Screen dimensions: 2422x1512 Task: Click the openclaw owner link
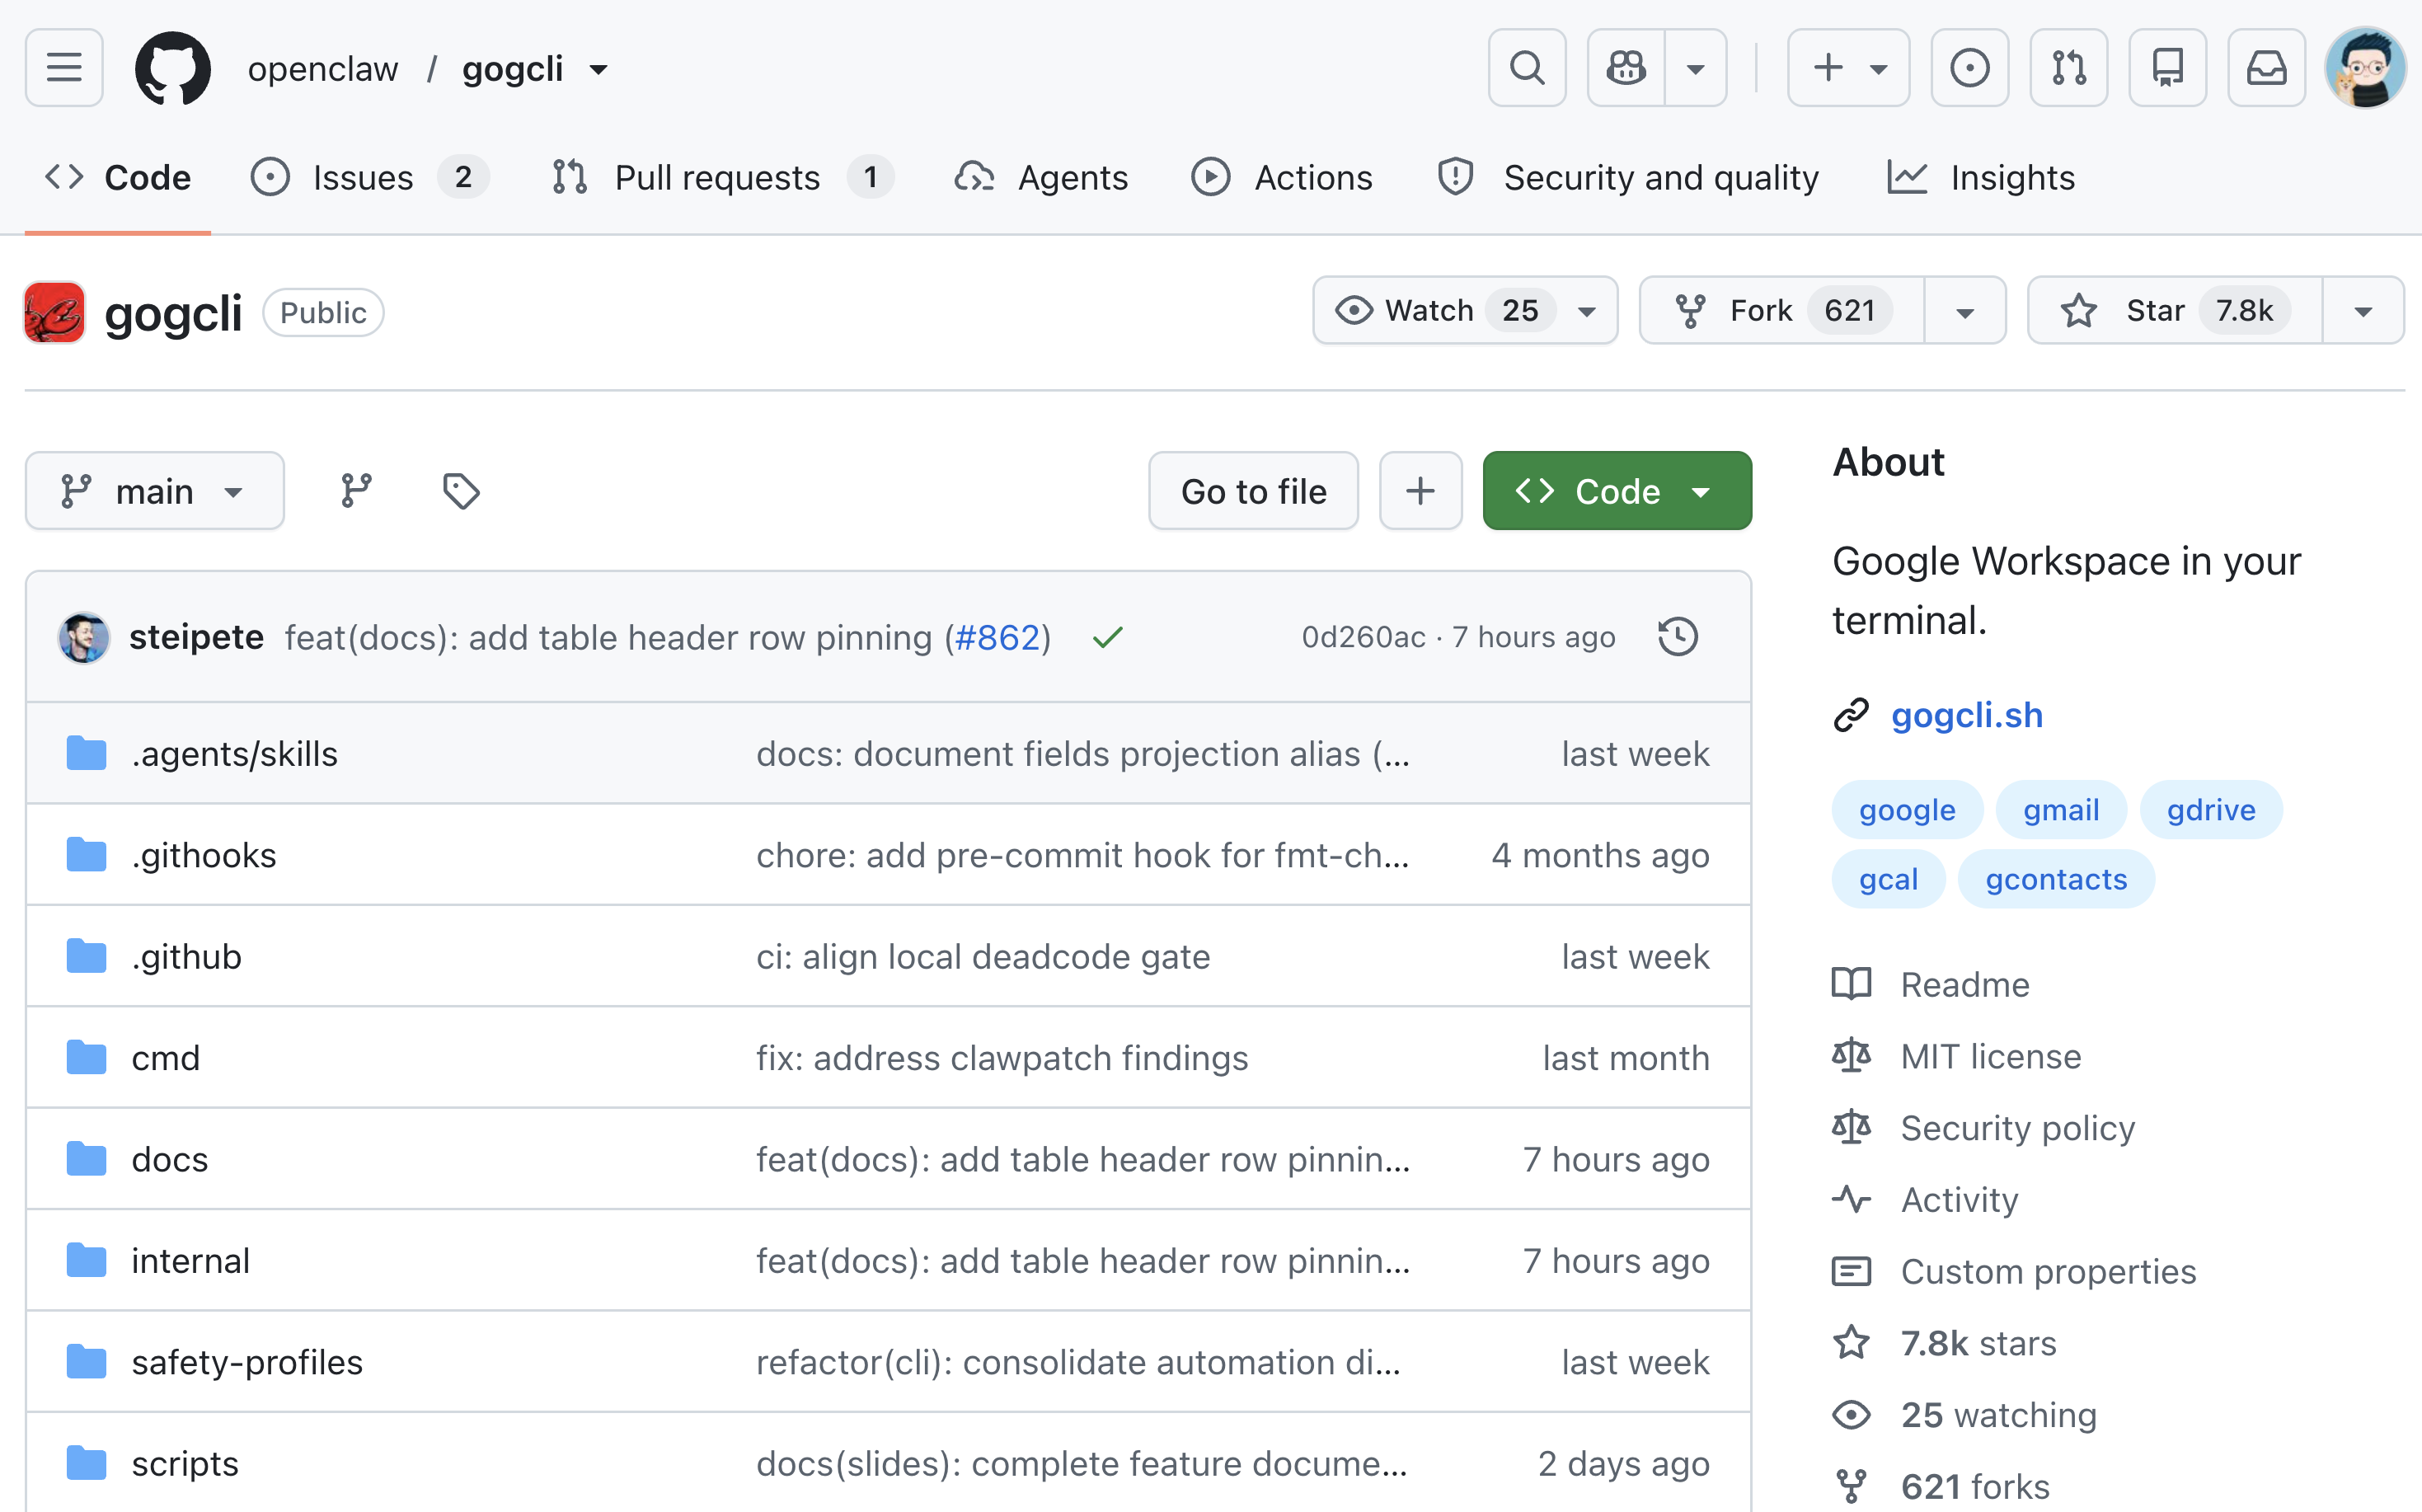[323, 69]
